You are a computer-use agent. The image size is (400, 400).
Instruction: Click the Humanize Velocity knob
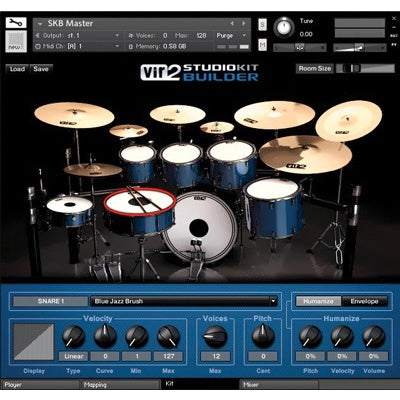pyautogui.click(x=342, y=337)
